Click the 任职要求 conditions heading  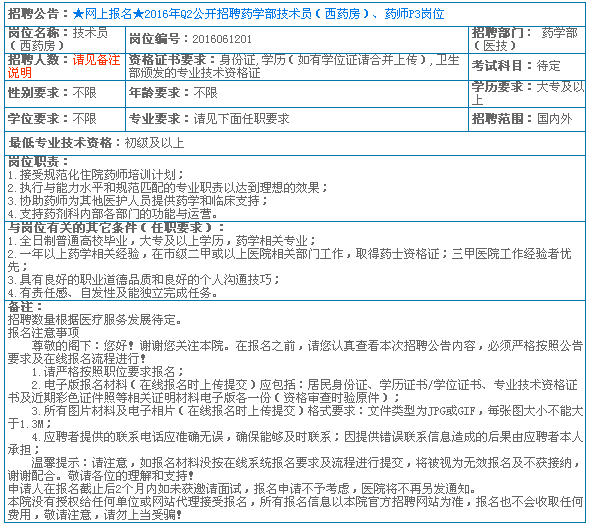116,228
